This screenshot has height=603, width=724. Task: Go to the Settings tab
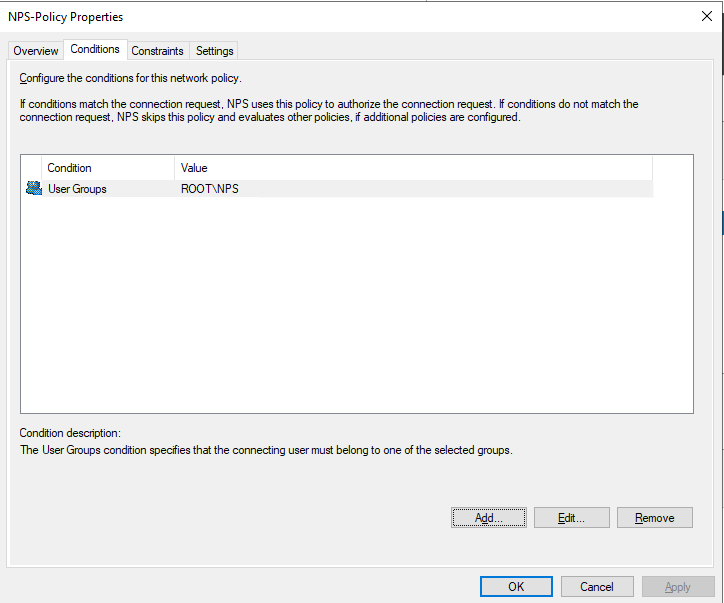pyautogui.click(x=214, y=51)
